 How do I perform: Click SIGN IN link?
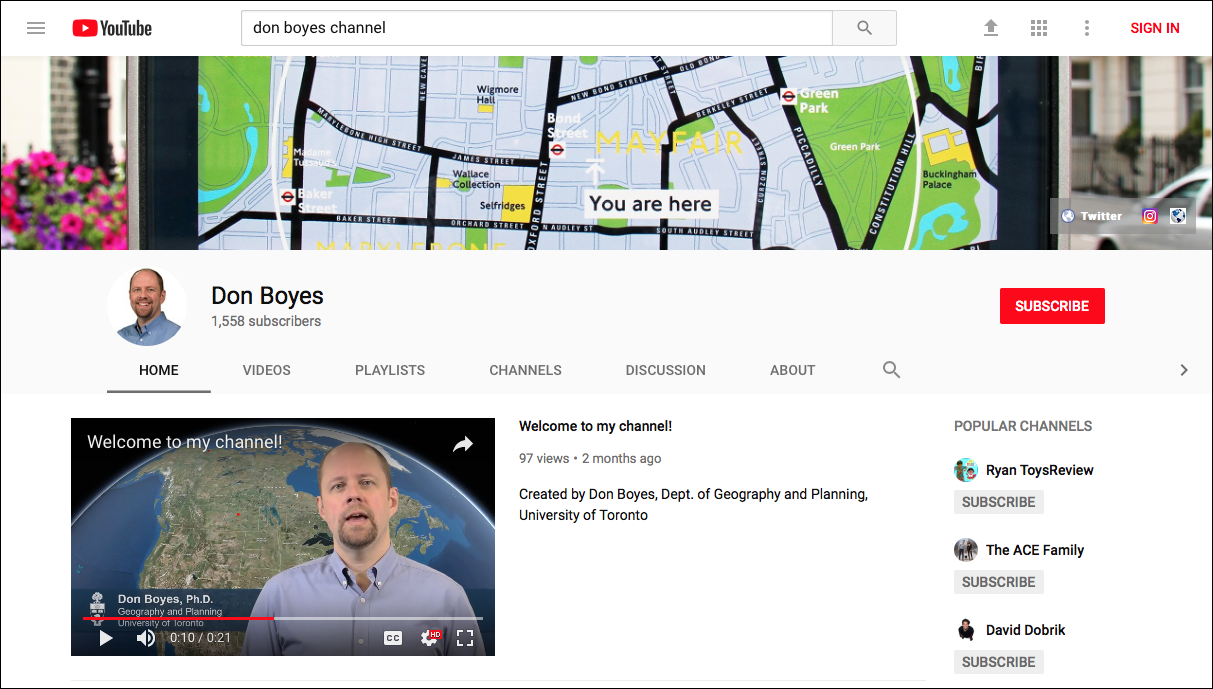pos(1155,28)
